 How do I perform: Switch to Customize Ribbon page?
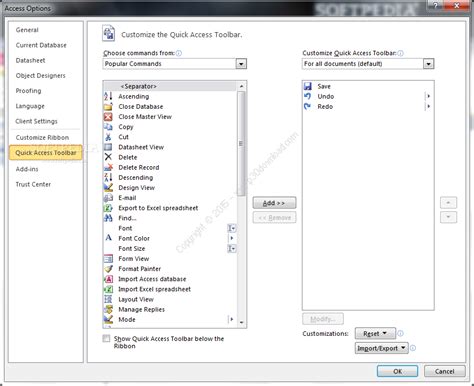(42, 137)
